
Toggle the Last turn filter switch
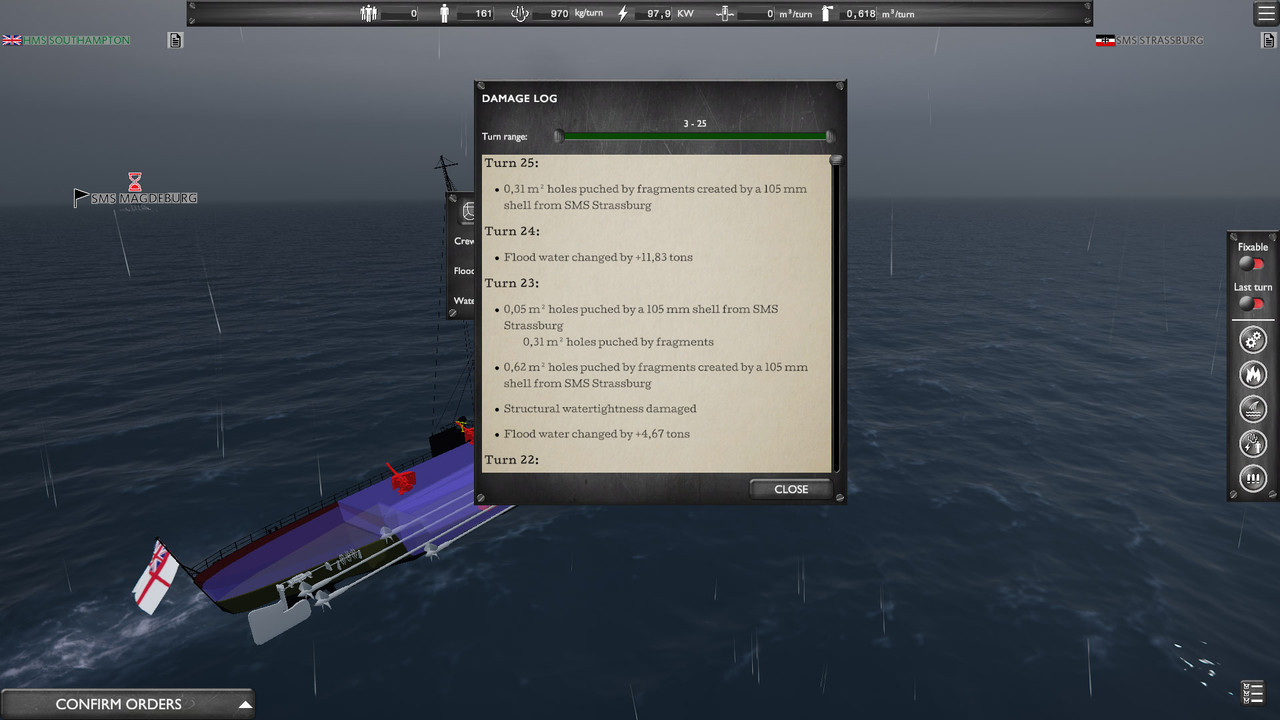coord(1252,303)
